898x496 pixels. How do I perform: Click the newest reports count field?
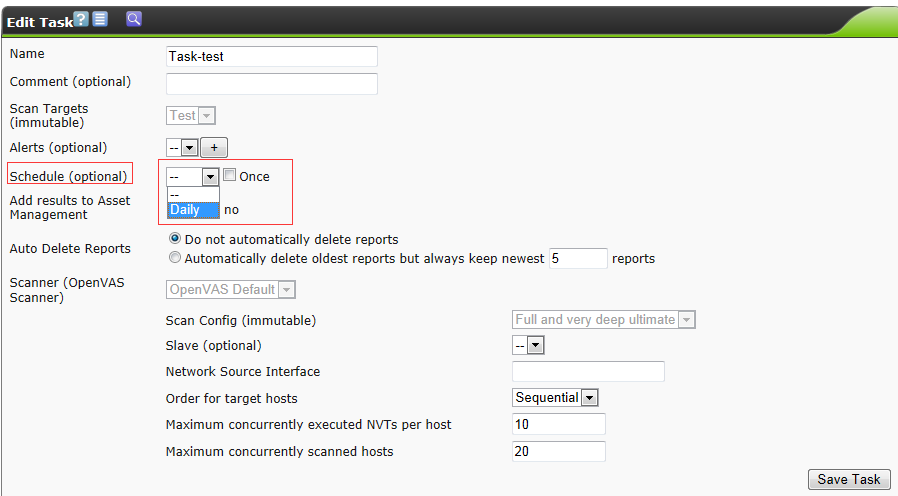click(x=578, y=258)
